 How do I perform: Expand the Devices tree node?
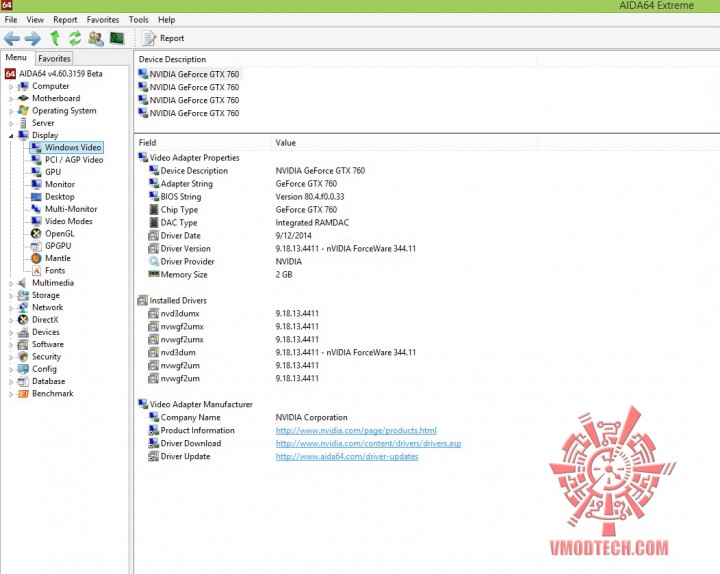(11, 332)
